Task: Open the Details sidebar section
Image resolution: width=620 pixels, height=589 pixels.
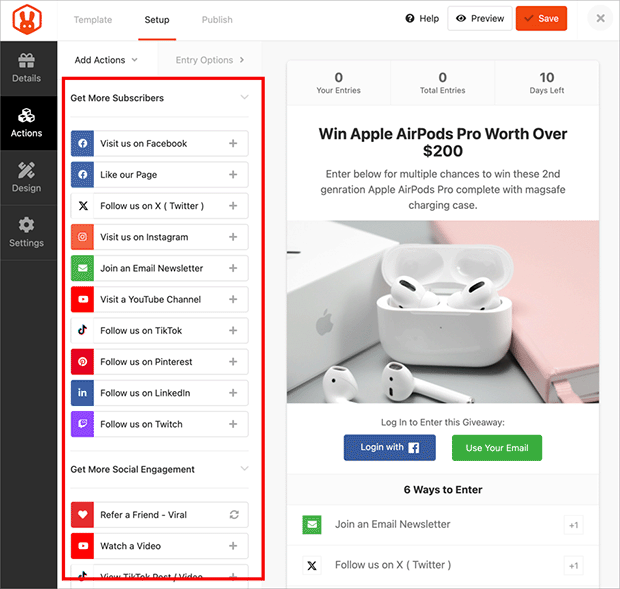Action: tap(26, 68)
